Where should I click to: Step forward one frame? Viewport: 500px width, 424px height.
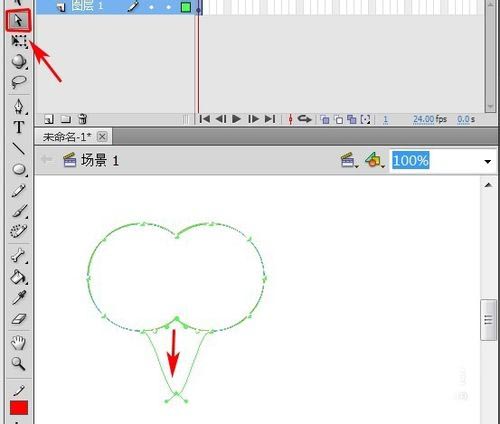click(x=253, y=119)
